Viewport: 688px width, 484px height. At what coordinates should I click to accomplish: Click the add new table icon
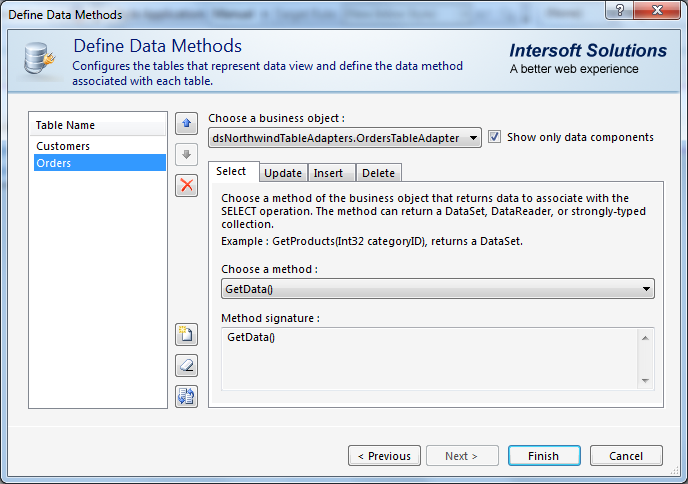coord(186,334)
